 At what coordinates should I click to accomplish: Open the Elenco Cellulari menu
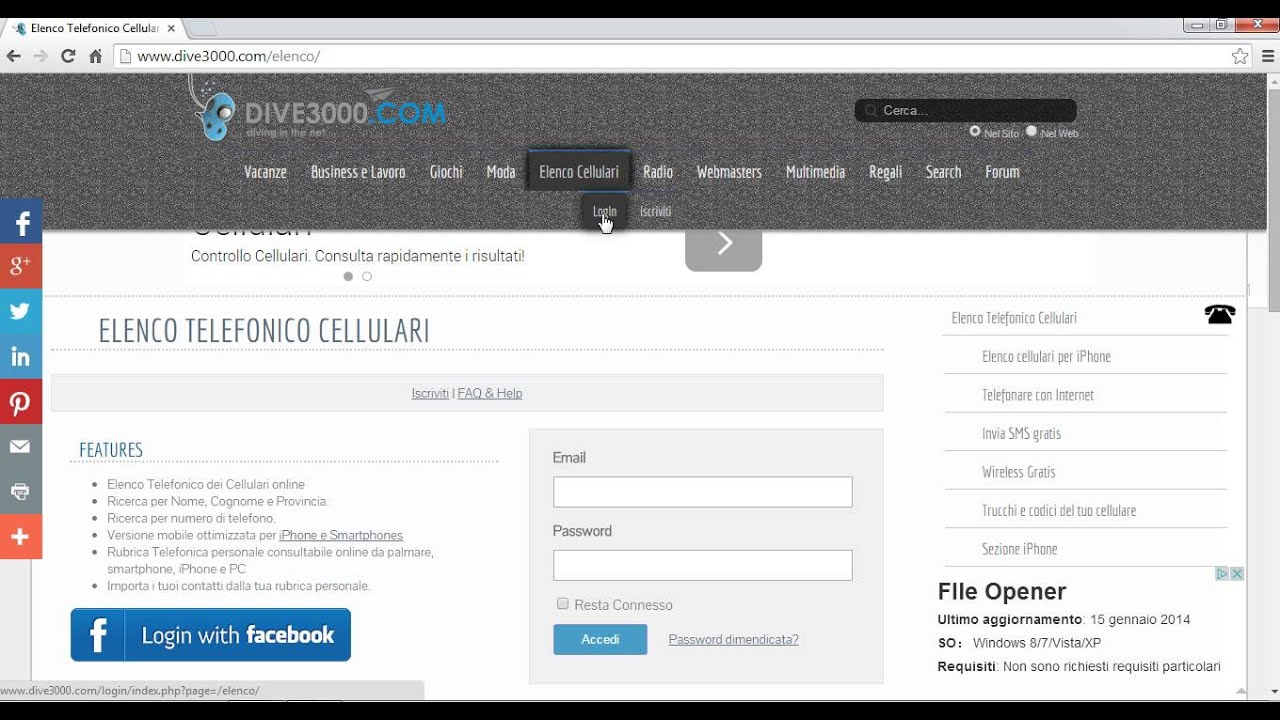click(579, 172)
